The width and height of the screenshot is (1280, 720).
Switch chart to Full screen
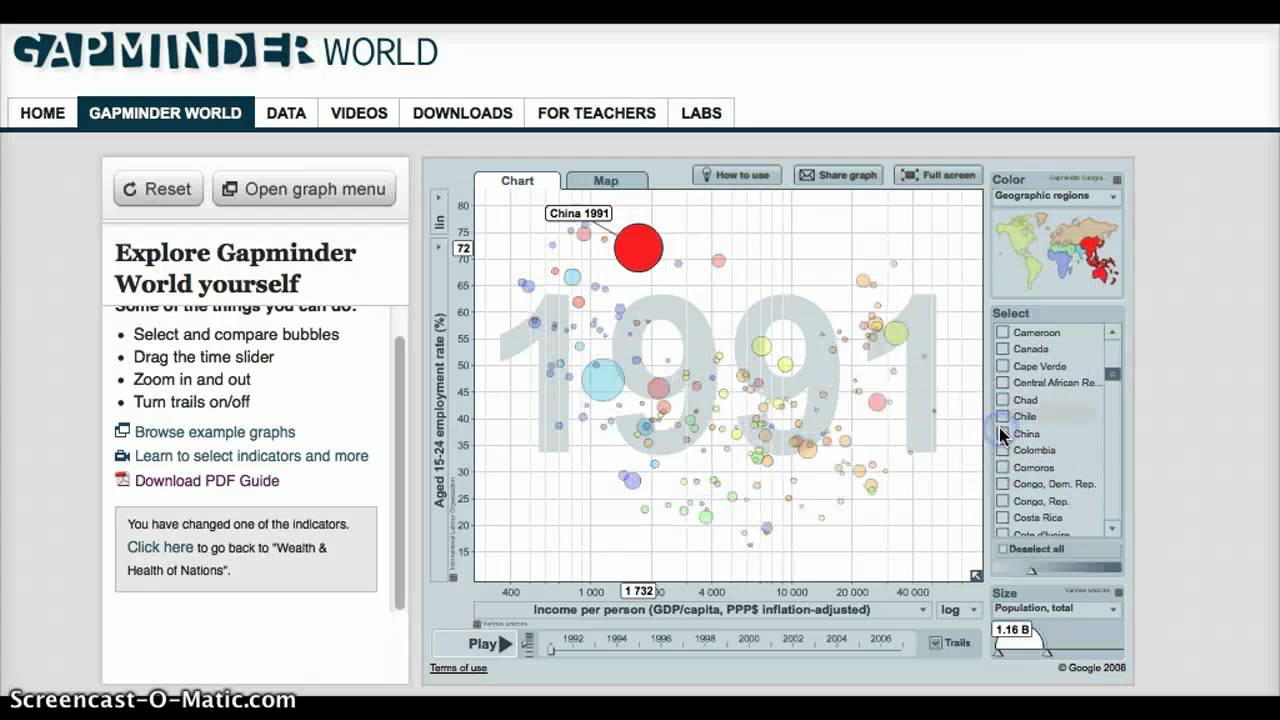pos(937,175)
